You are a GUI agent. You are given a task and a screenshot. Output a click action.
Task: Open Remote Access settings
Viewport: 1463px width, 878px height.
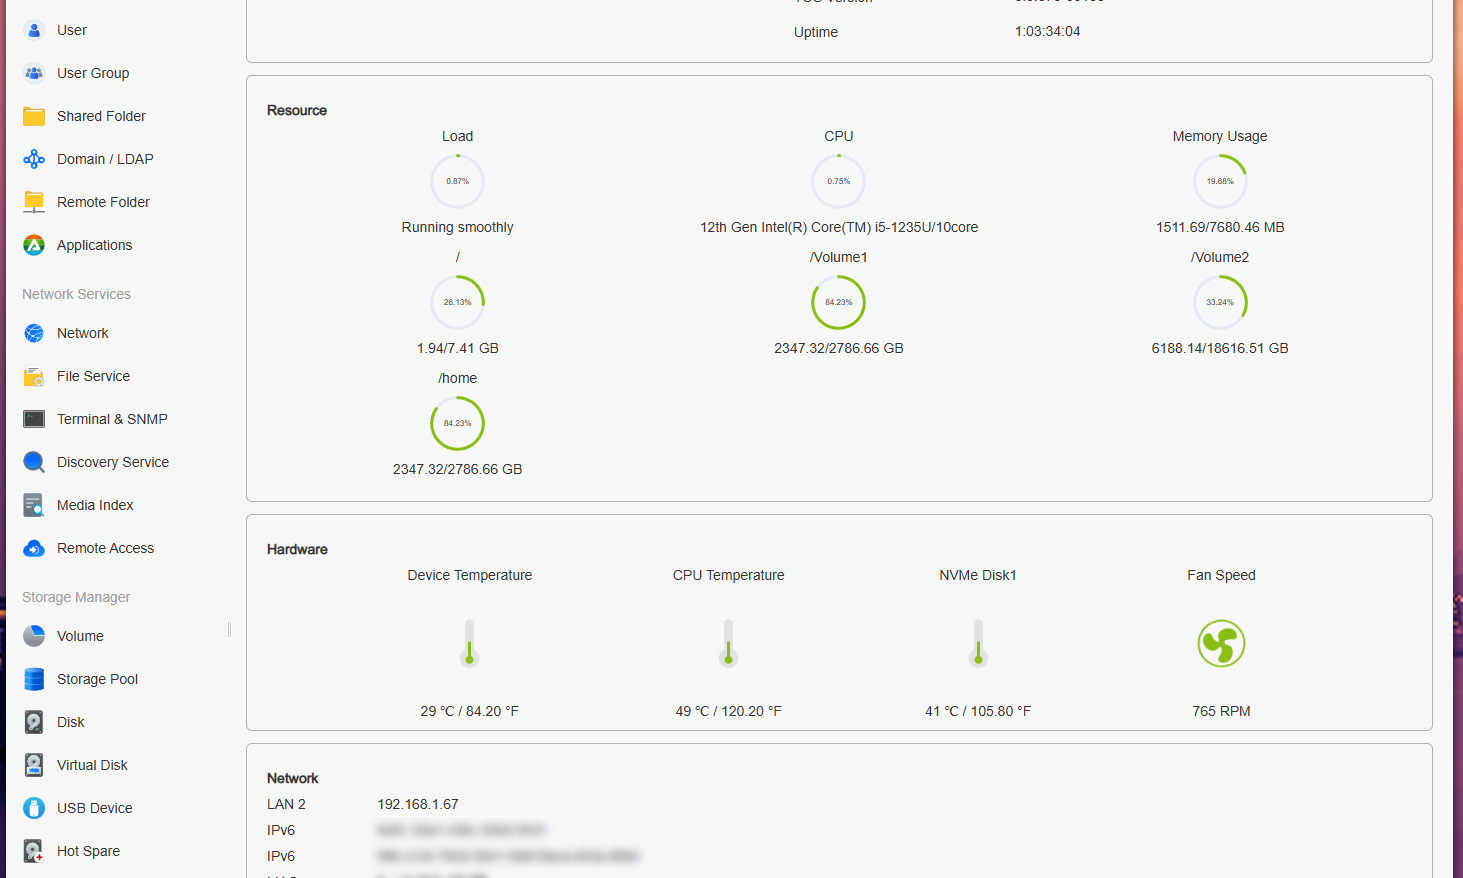pyautogui.click(x=105, y=548)
